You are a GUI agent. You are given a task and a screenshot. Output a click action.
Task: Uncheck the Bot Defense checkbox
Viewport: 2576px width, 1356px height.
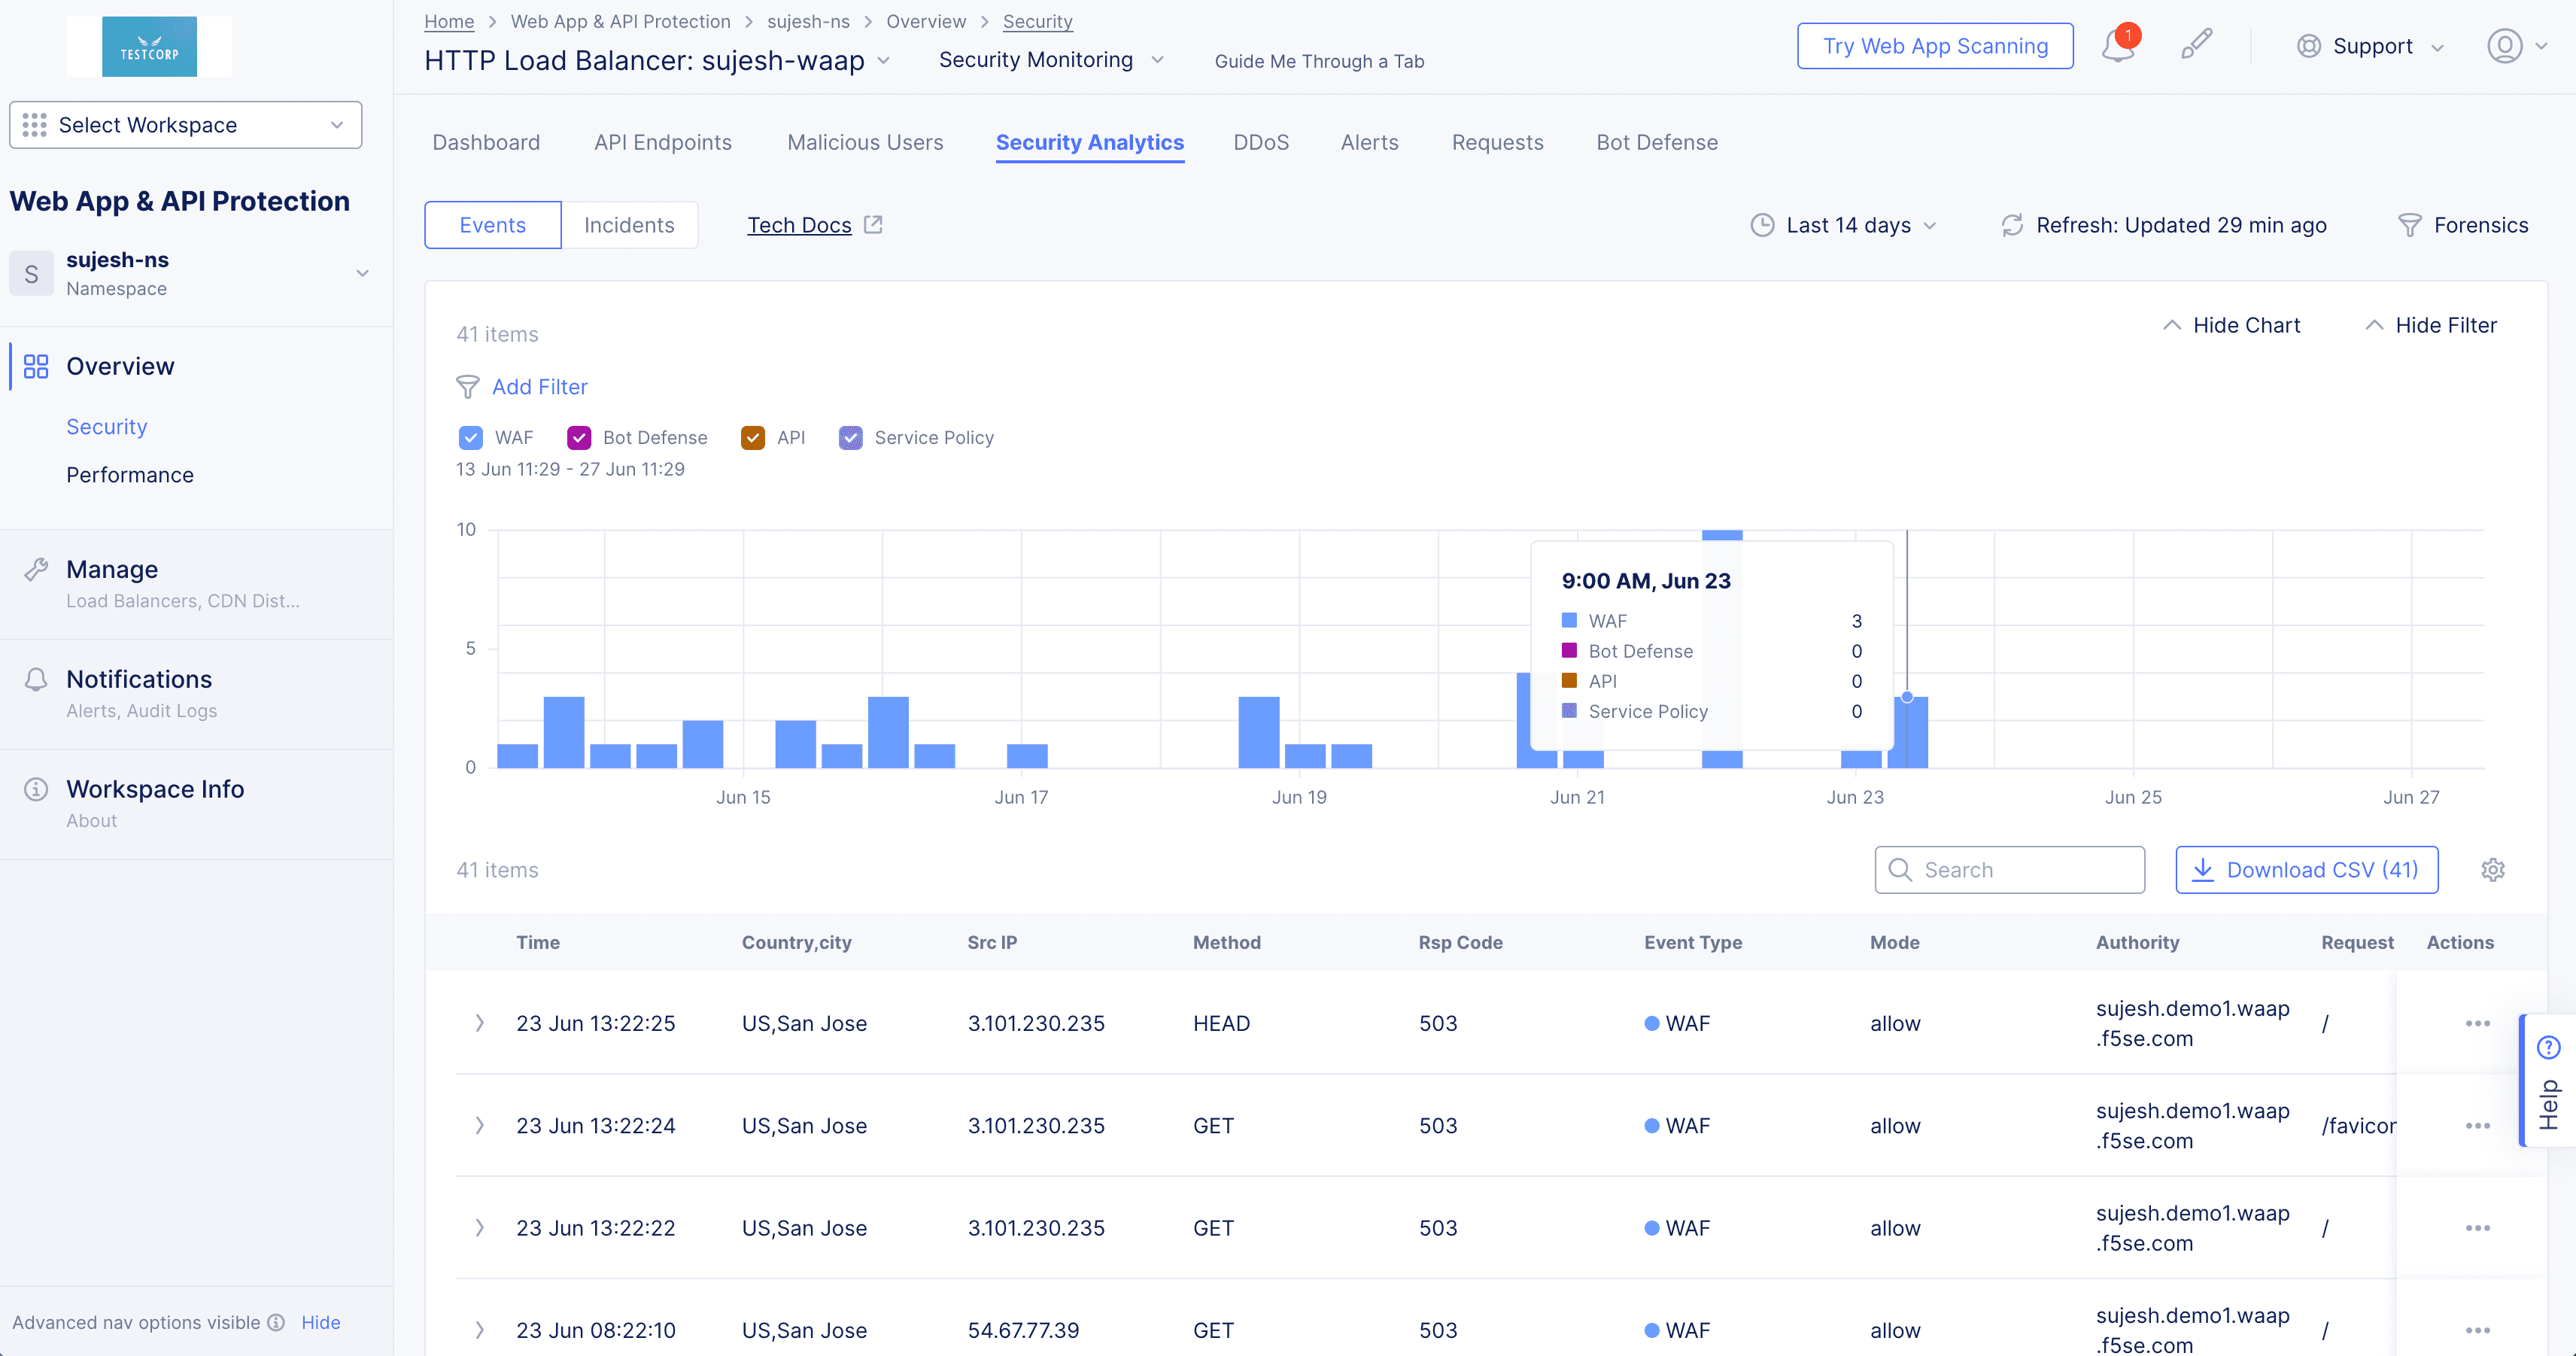coord(579,438)
